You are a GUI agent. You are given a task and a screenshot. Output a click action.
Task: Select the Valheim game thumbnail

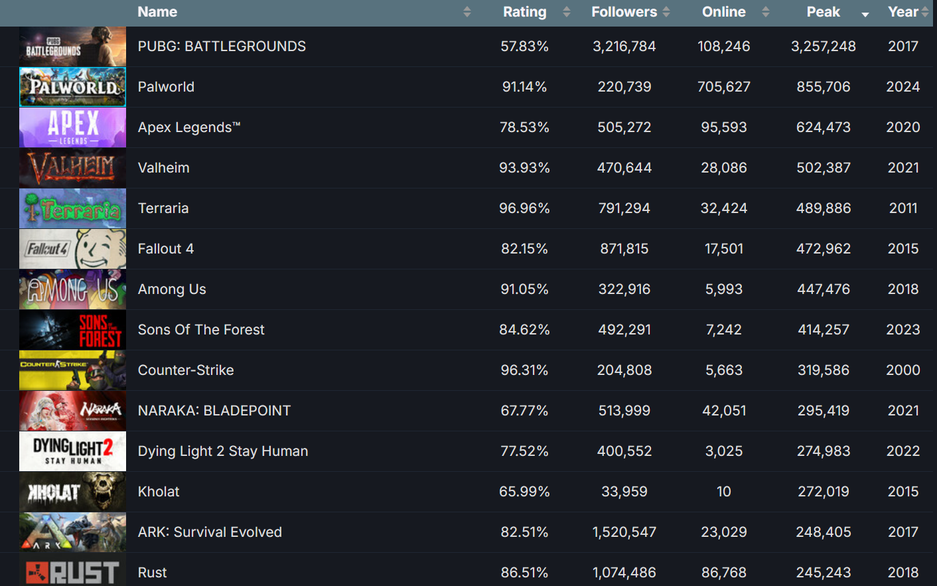coord(72,168)
